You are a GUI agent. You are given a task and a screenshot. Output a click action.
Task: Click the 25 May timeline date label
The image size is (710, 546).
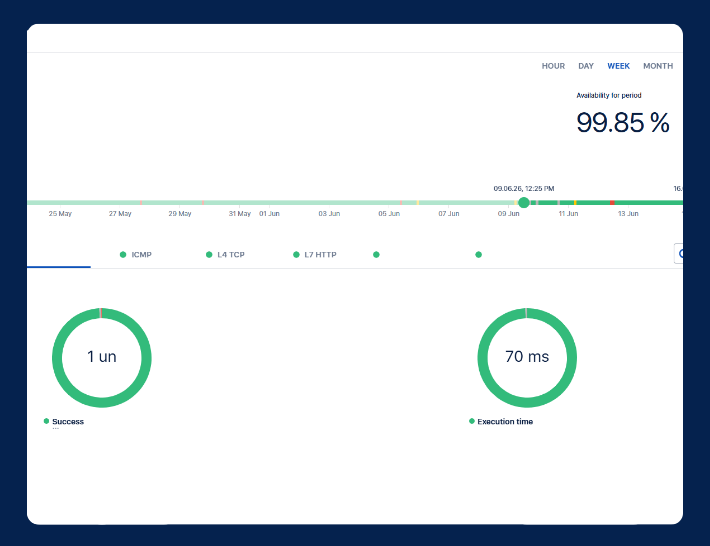point(60,214)
